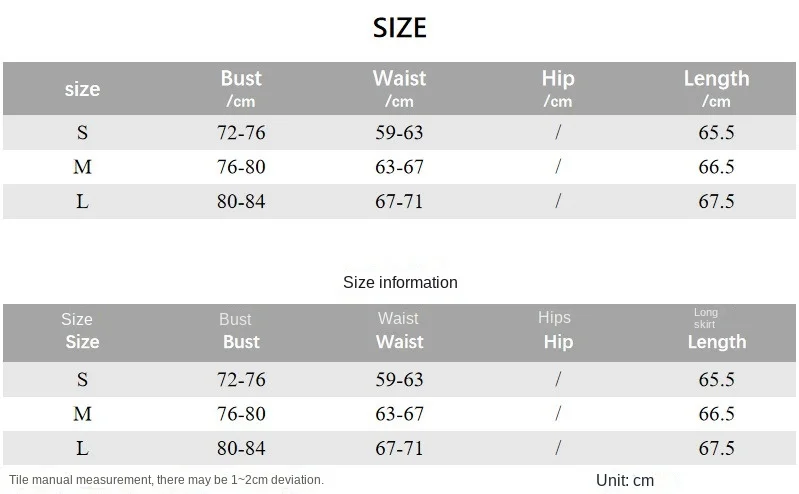799x494 pixels.
Task: Select the bold 'Bust' header in the Size information table
Action: (x=241, y=342)
